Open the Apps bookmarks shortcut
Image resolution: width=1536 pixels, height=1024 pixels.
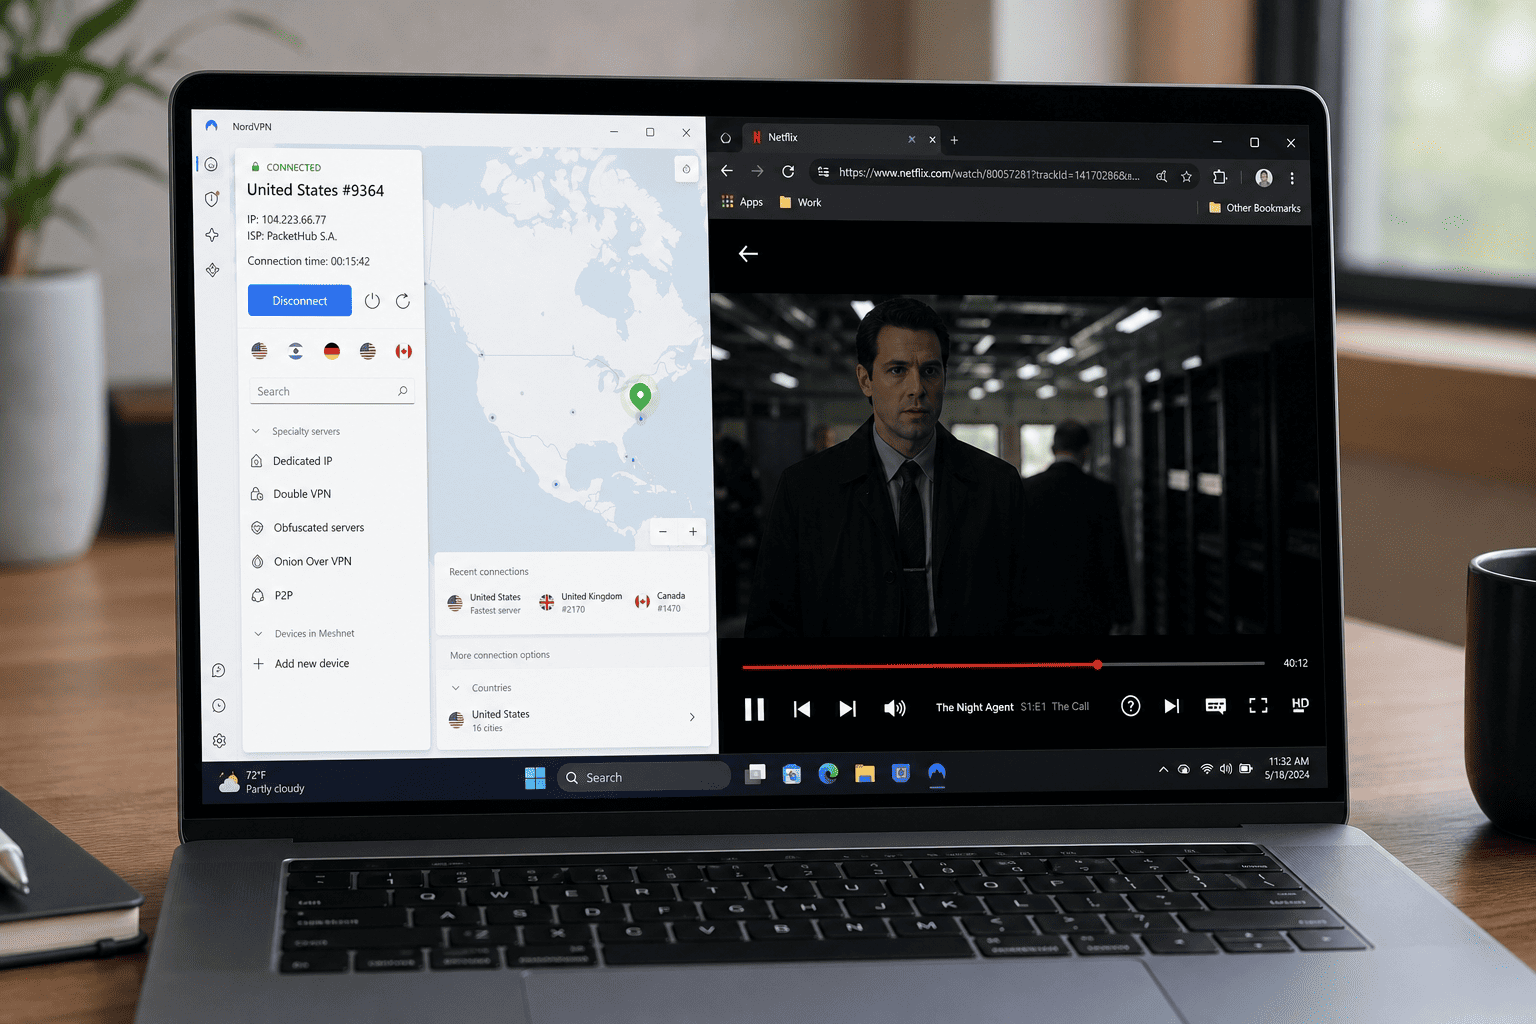[x=742, y=202]
